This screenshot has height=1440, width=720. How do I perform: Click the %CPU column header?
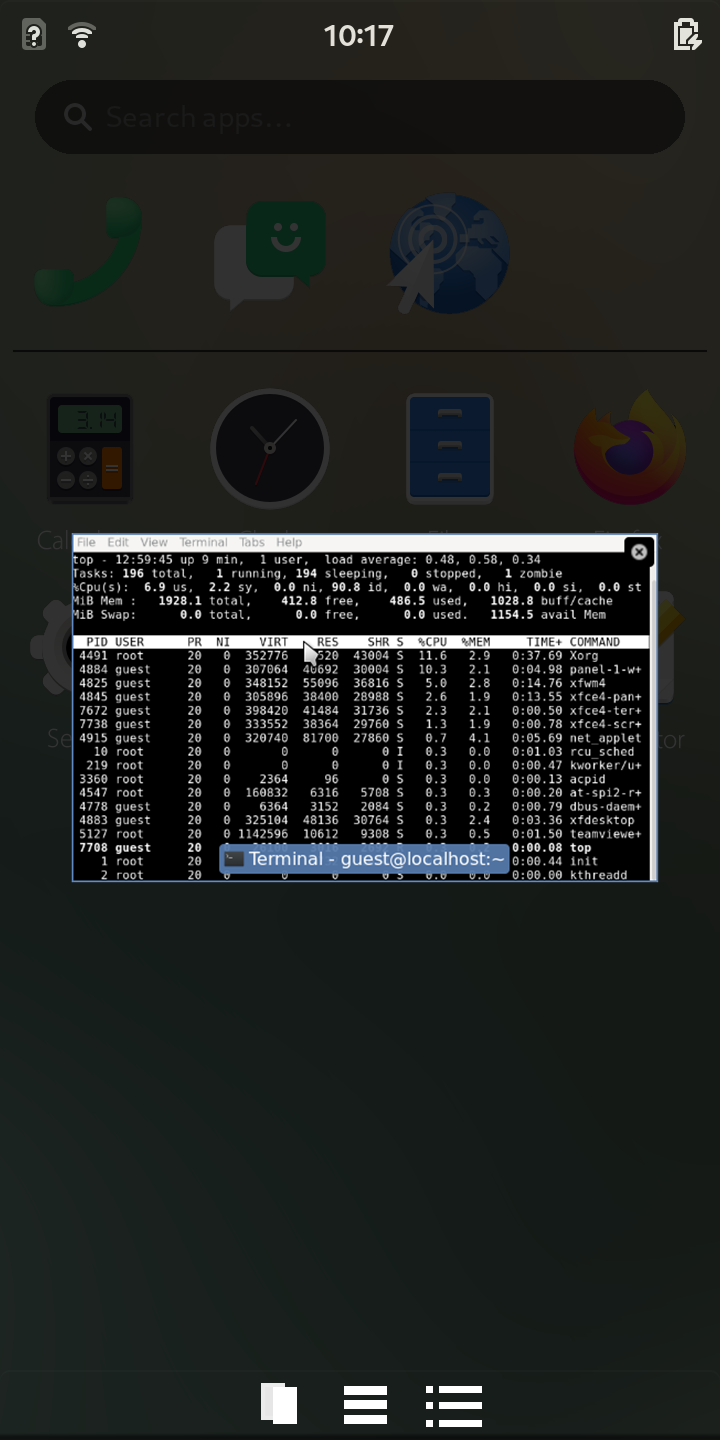[x=432, y=642]
